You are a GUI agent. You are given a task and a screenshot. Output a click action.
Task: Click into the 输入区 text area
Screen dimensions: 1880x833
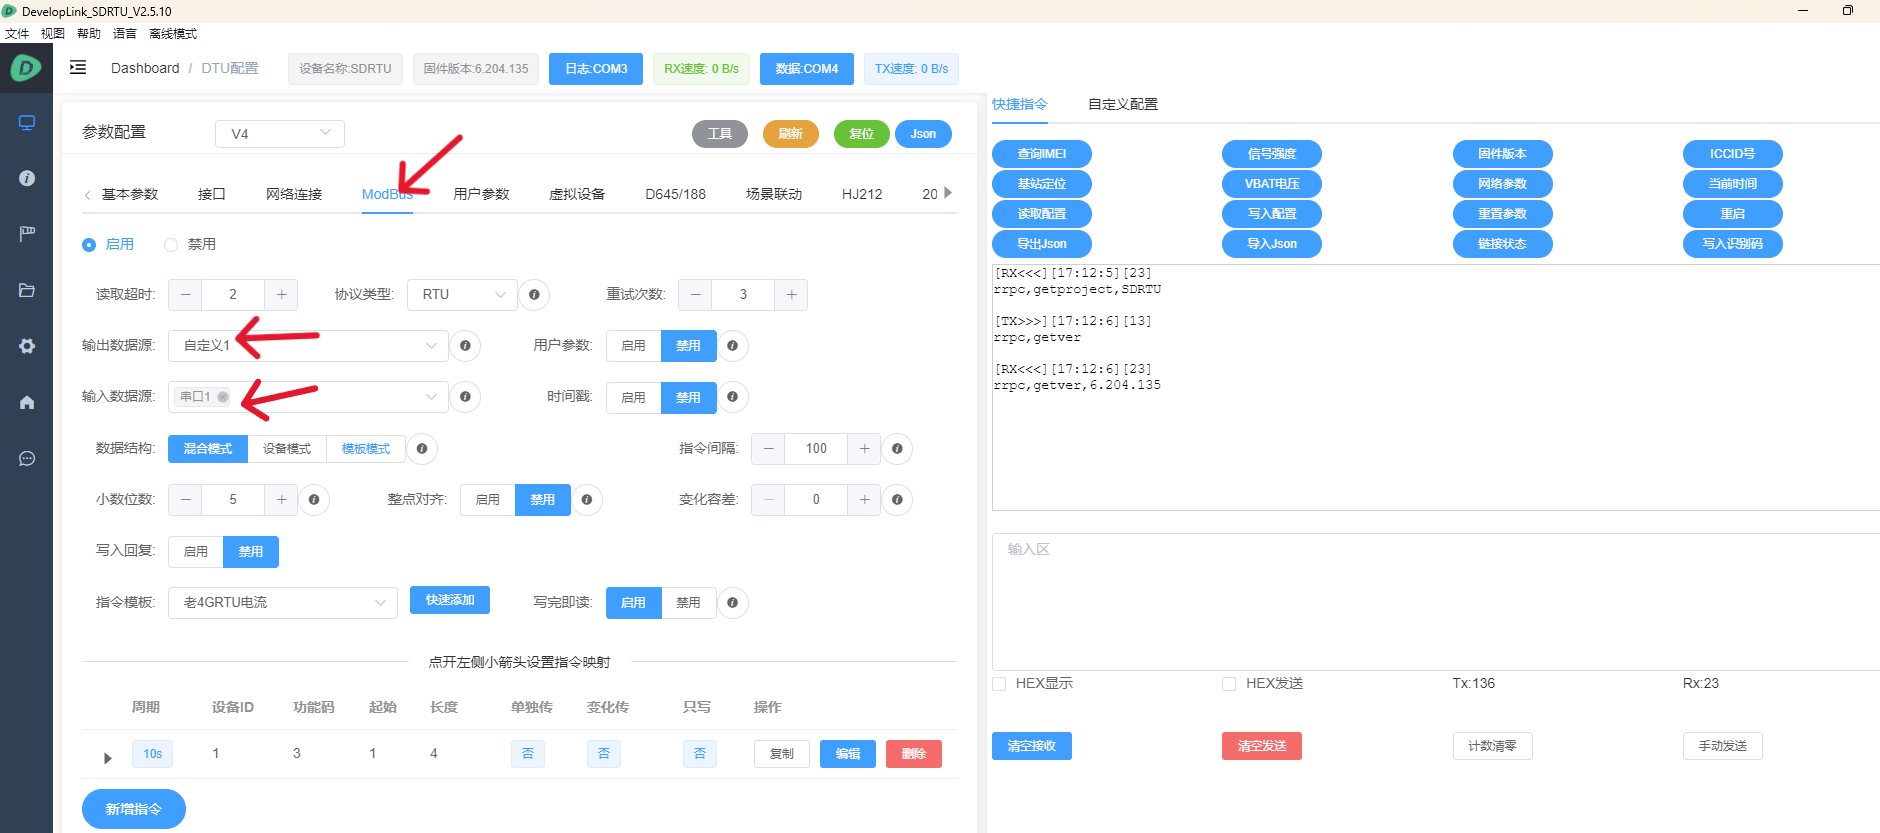(1435, 600)
